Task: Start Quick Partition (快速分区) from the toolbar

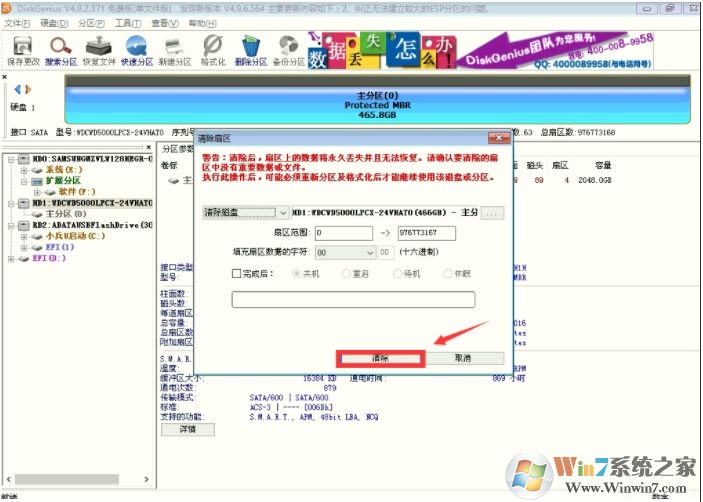Action: [x=137, y=51]
